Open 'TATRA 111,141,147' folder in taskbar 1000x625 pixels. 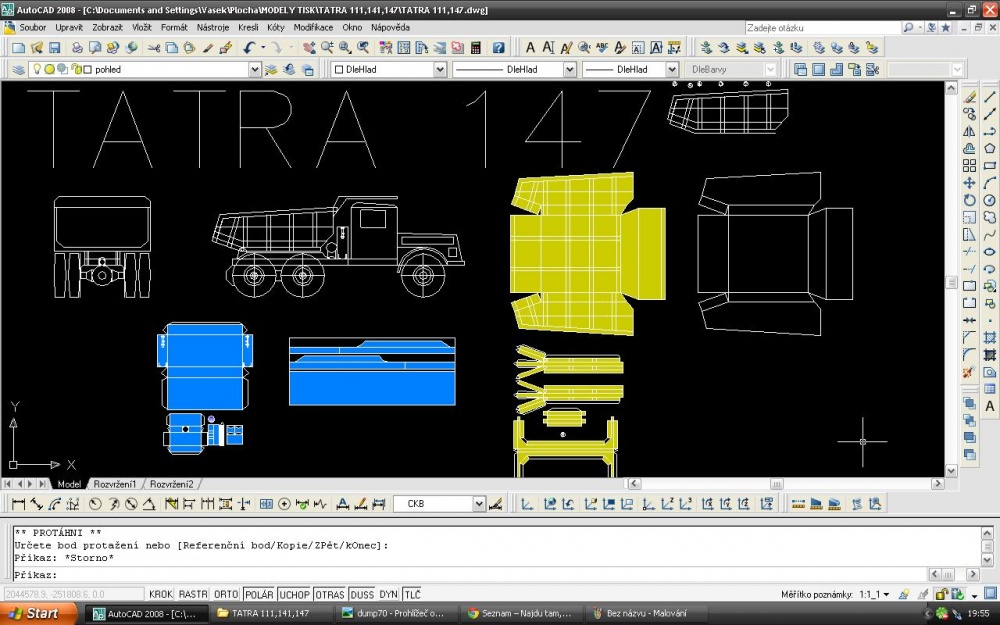[271, 614]
